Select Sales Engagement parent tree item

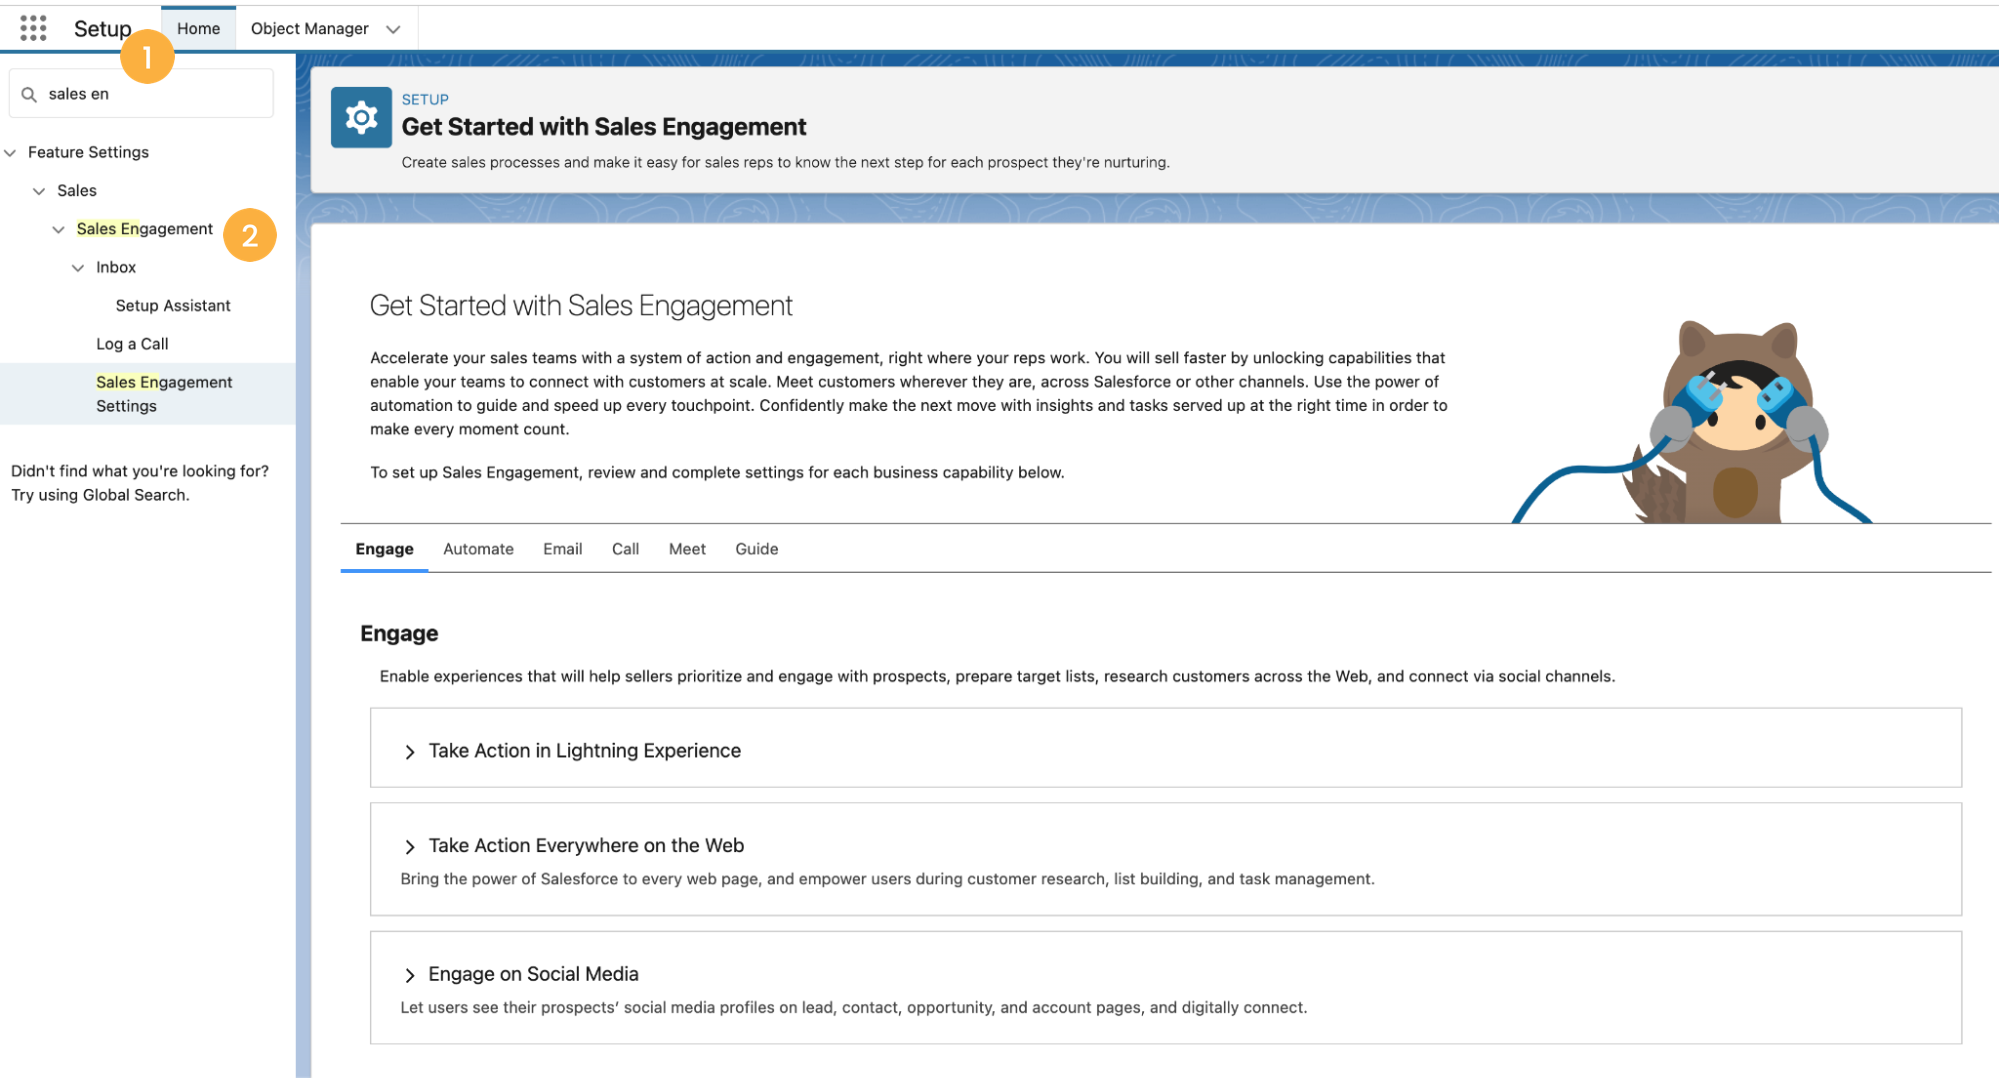tap(145, 229)
